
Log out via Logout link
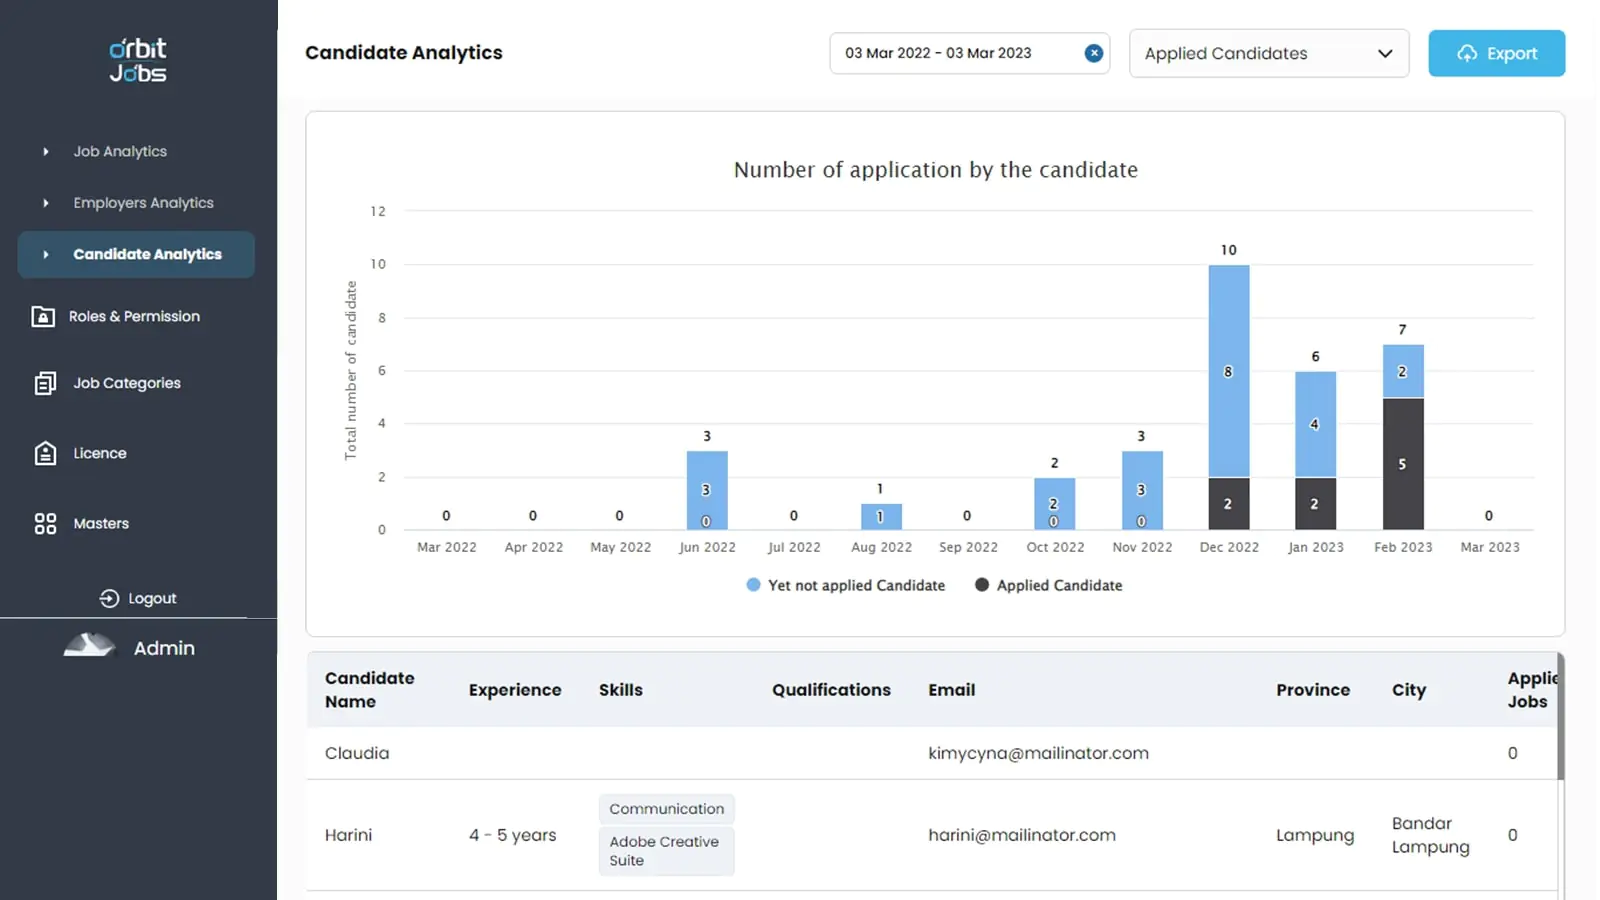click(x=152, y=599)
